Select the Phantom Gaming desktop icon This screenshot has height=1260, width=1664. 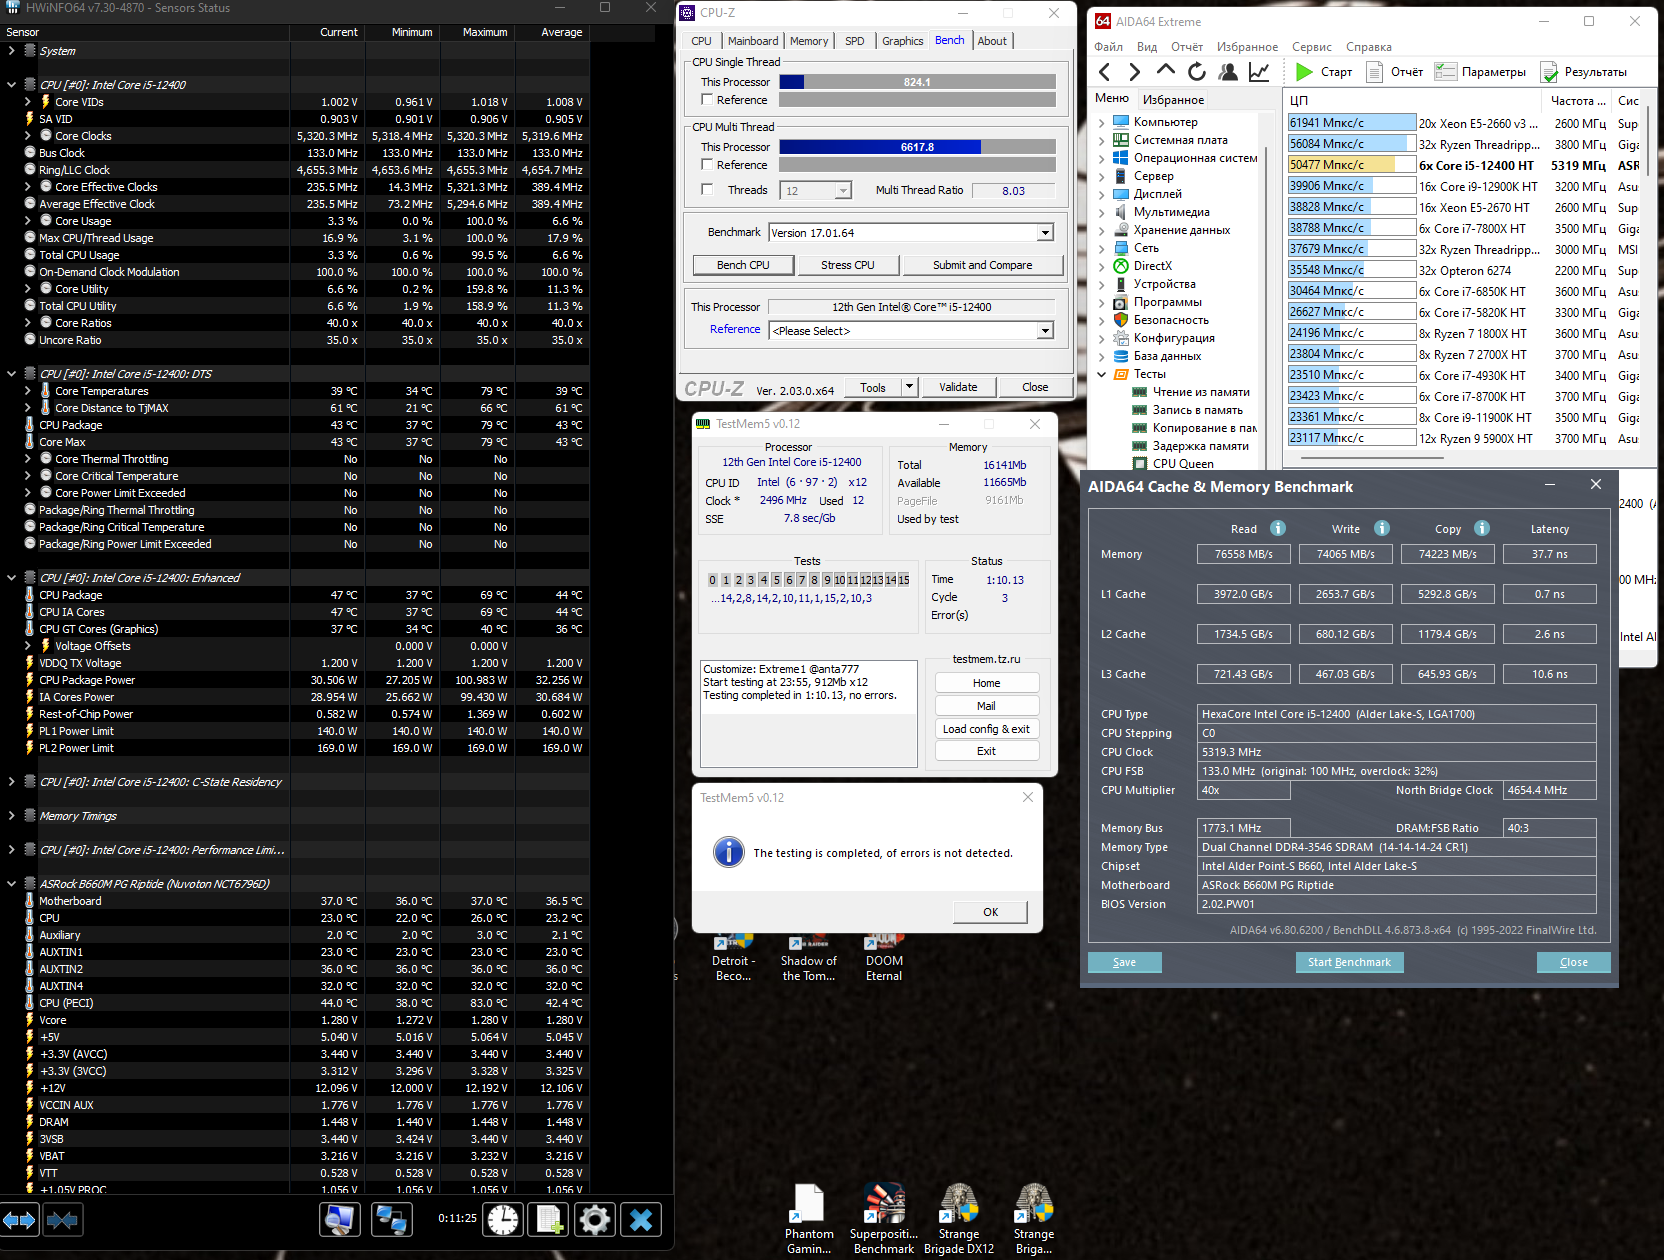click(x=809, y=1219)
